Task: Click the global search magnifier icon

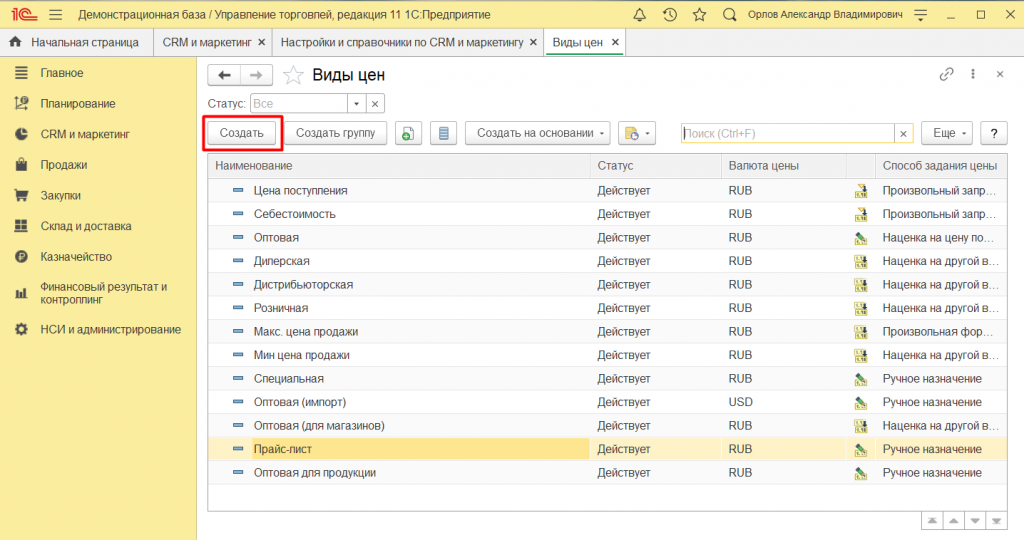Action: [729, 15]
